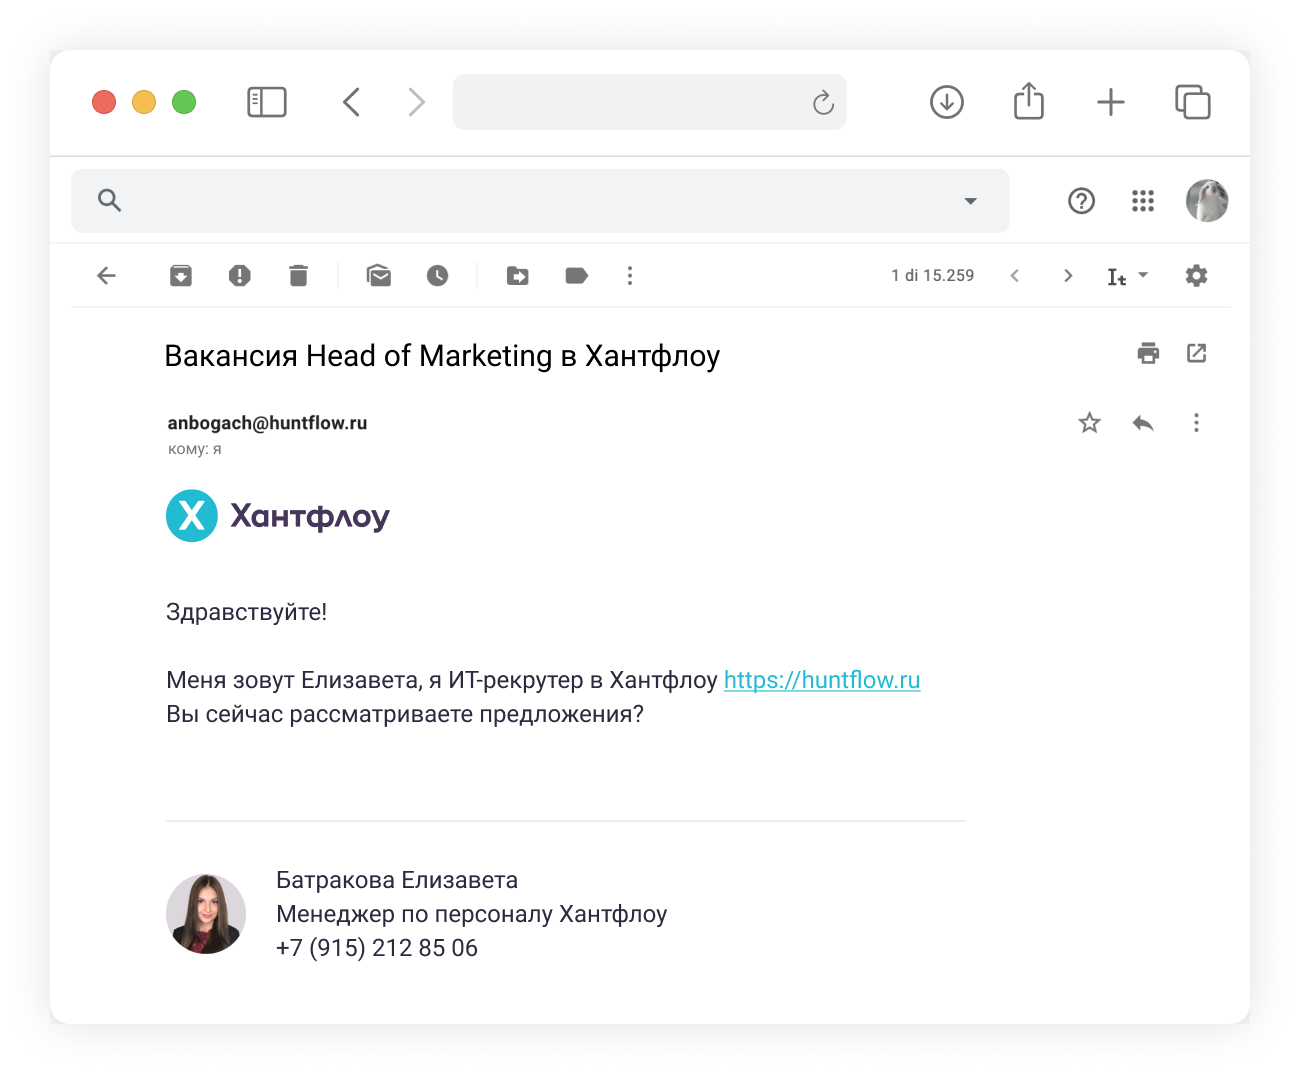Move email to folder
This screenshot has height=1074, width=1300.
click(518, 276)
